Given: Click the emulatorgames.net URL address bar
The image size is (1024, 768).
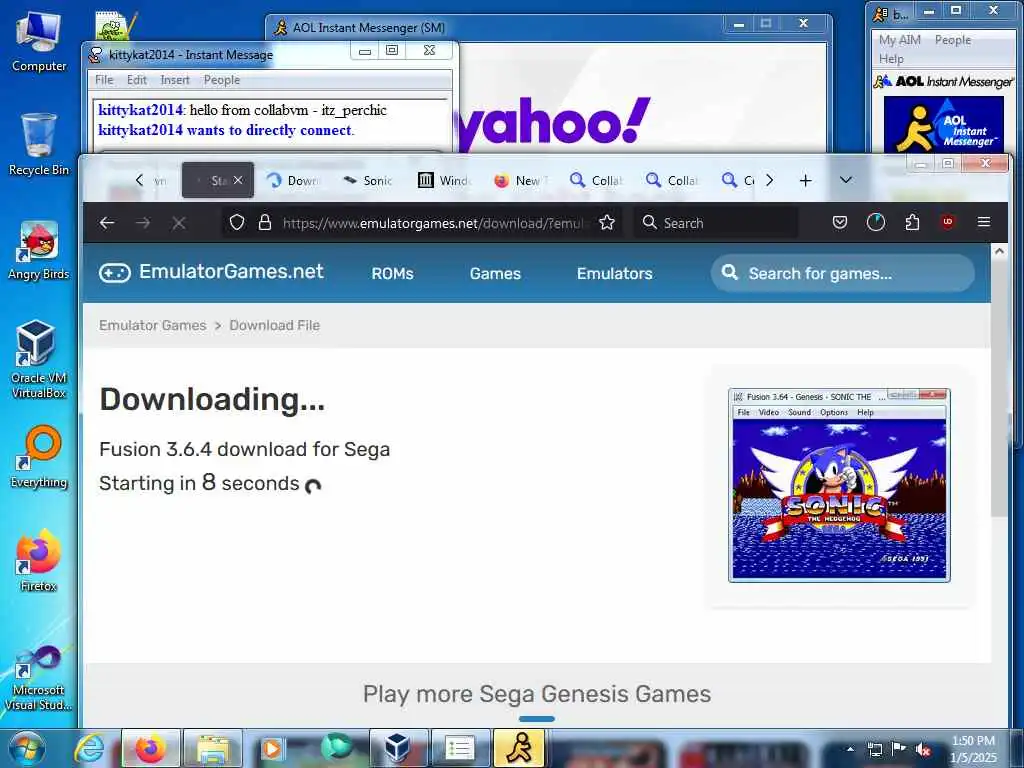Looking at the screenshot, I should pos(434,223).
